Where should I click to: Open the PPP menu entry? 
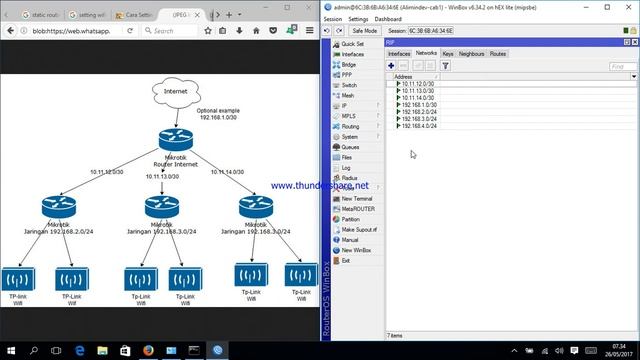coord(347,75)
